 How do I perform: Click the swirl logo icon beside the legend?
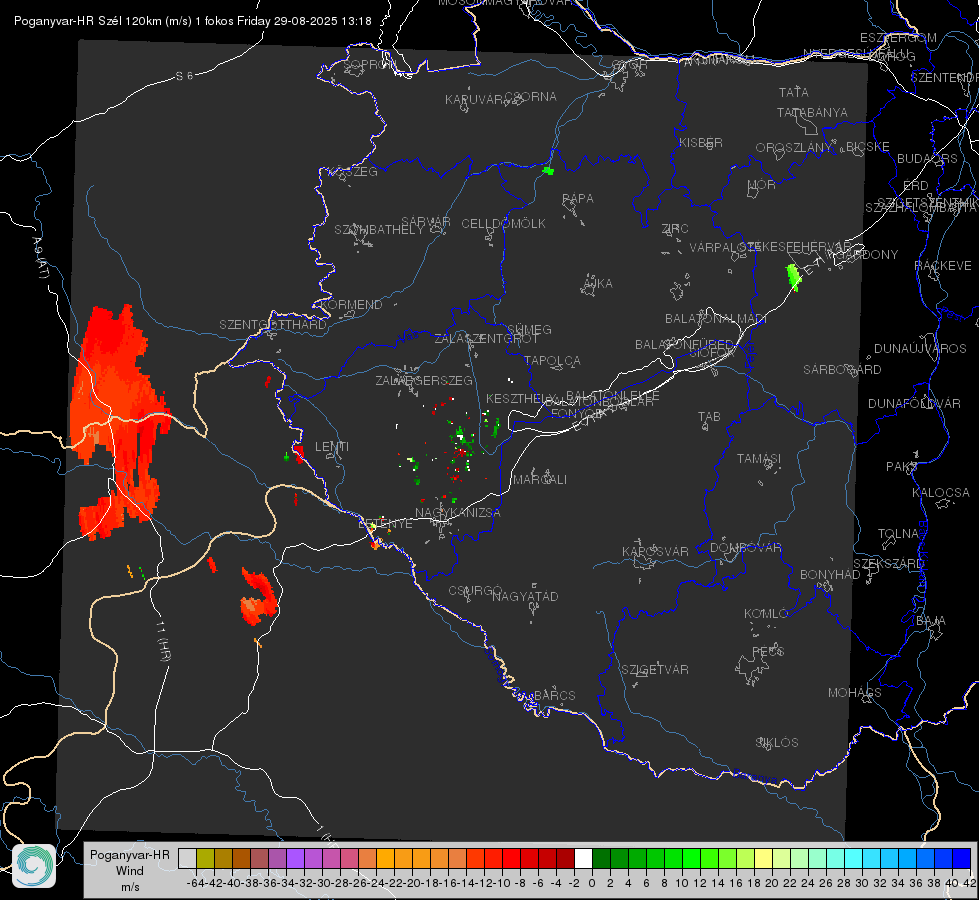click(x=34, y=866)
